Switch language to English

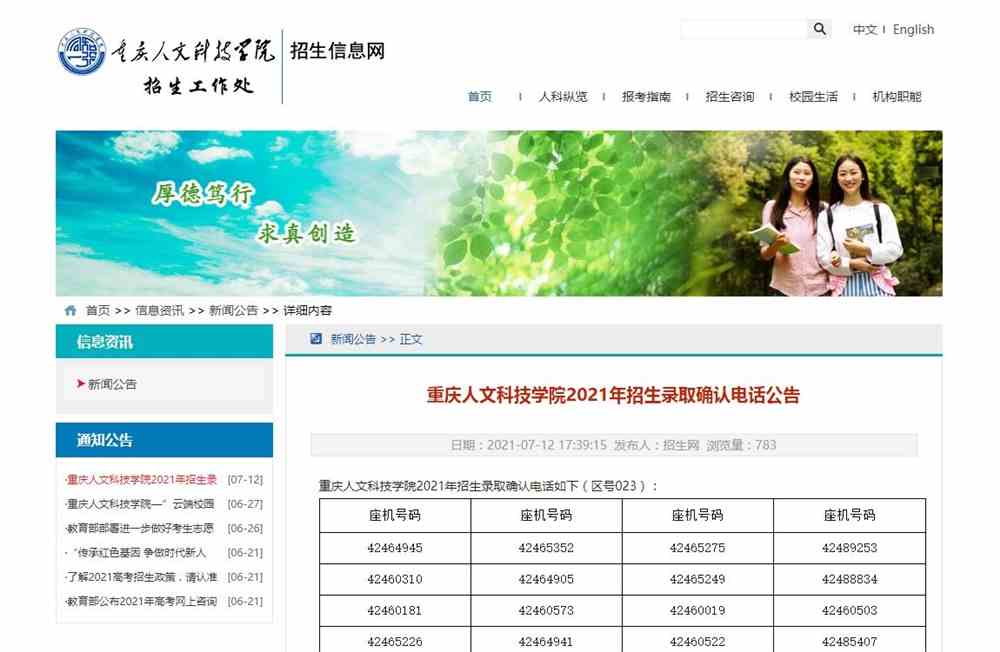pos(913,29)
